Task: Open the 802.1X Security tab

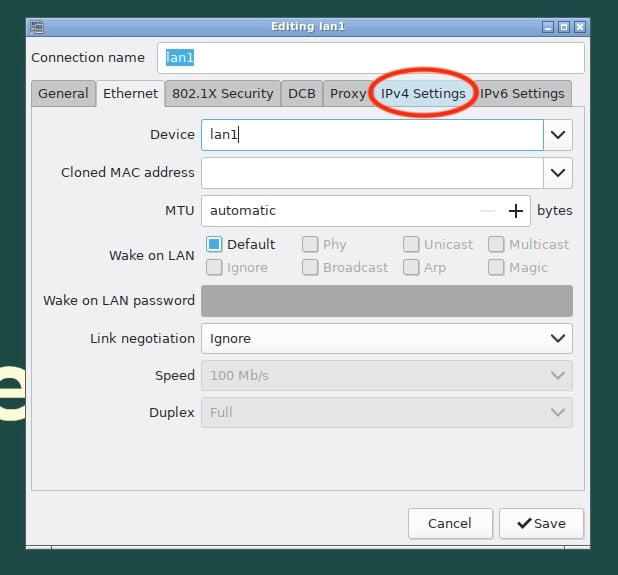Action: tap(222, 93)
